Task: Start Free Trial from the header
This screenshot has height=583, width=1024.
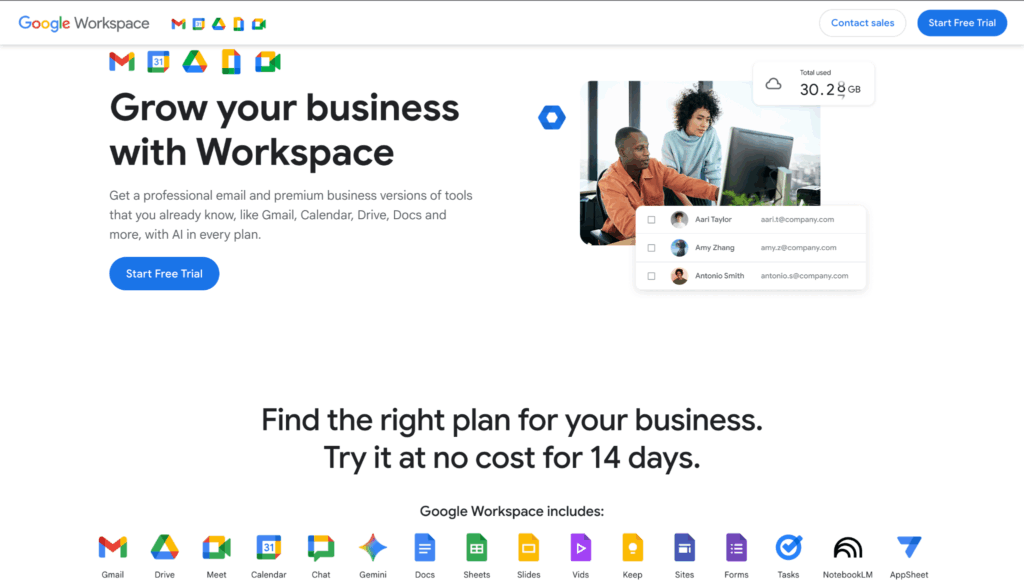Action: click(x=962, y=23)
